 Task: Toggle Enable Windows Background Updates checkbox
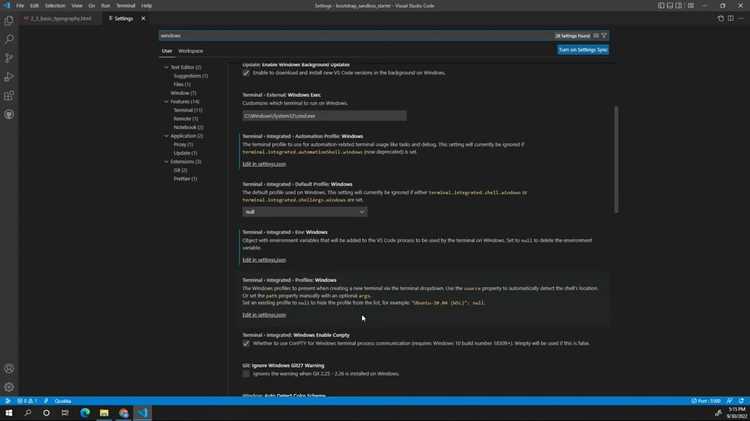(x=246, y=73)
